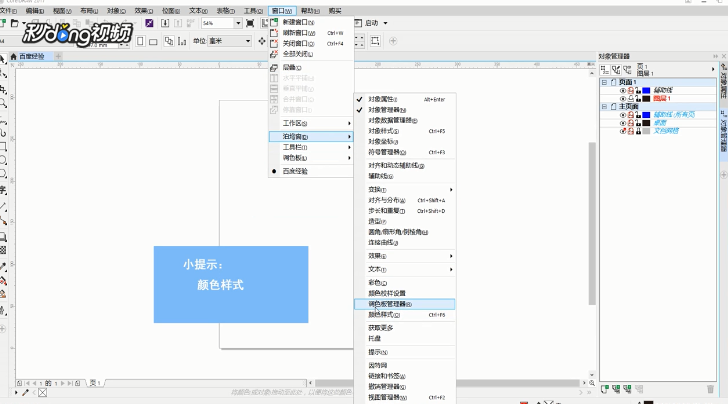
Task: Click Edit Across Layers icon in Object Manager
Action: pyautogui.click(x=616, y=70)
